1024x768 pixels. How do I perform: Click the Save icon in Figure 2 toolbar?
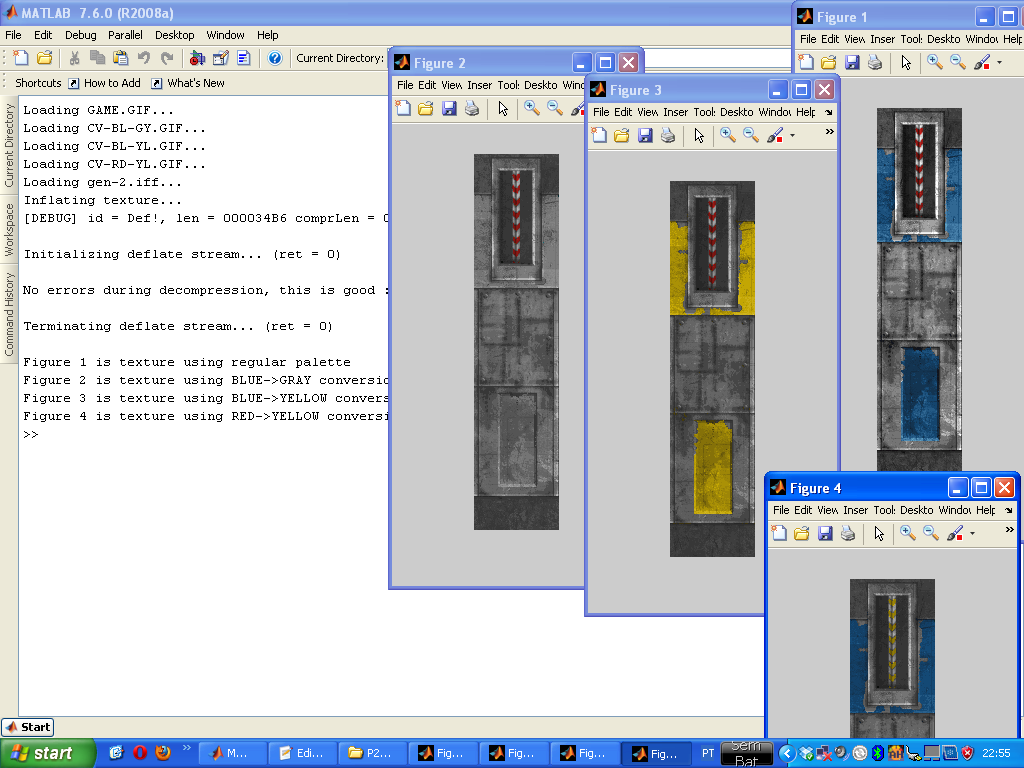449,108
